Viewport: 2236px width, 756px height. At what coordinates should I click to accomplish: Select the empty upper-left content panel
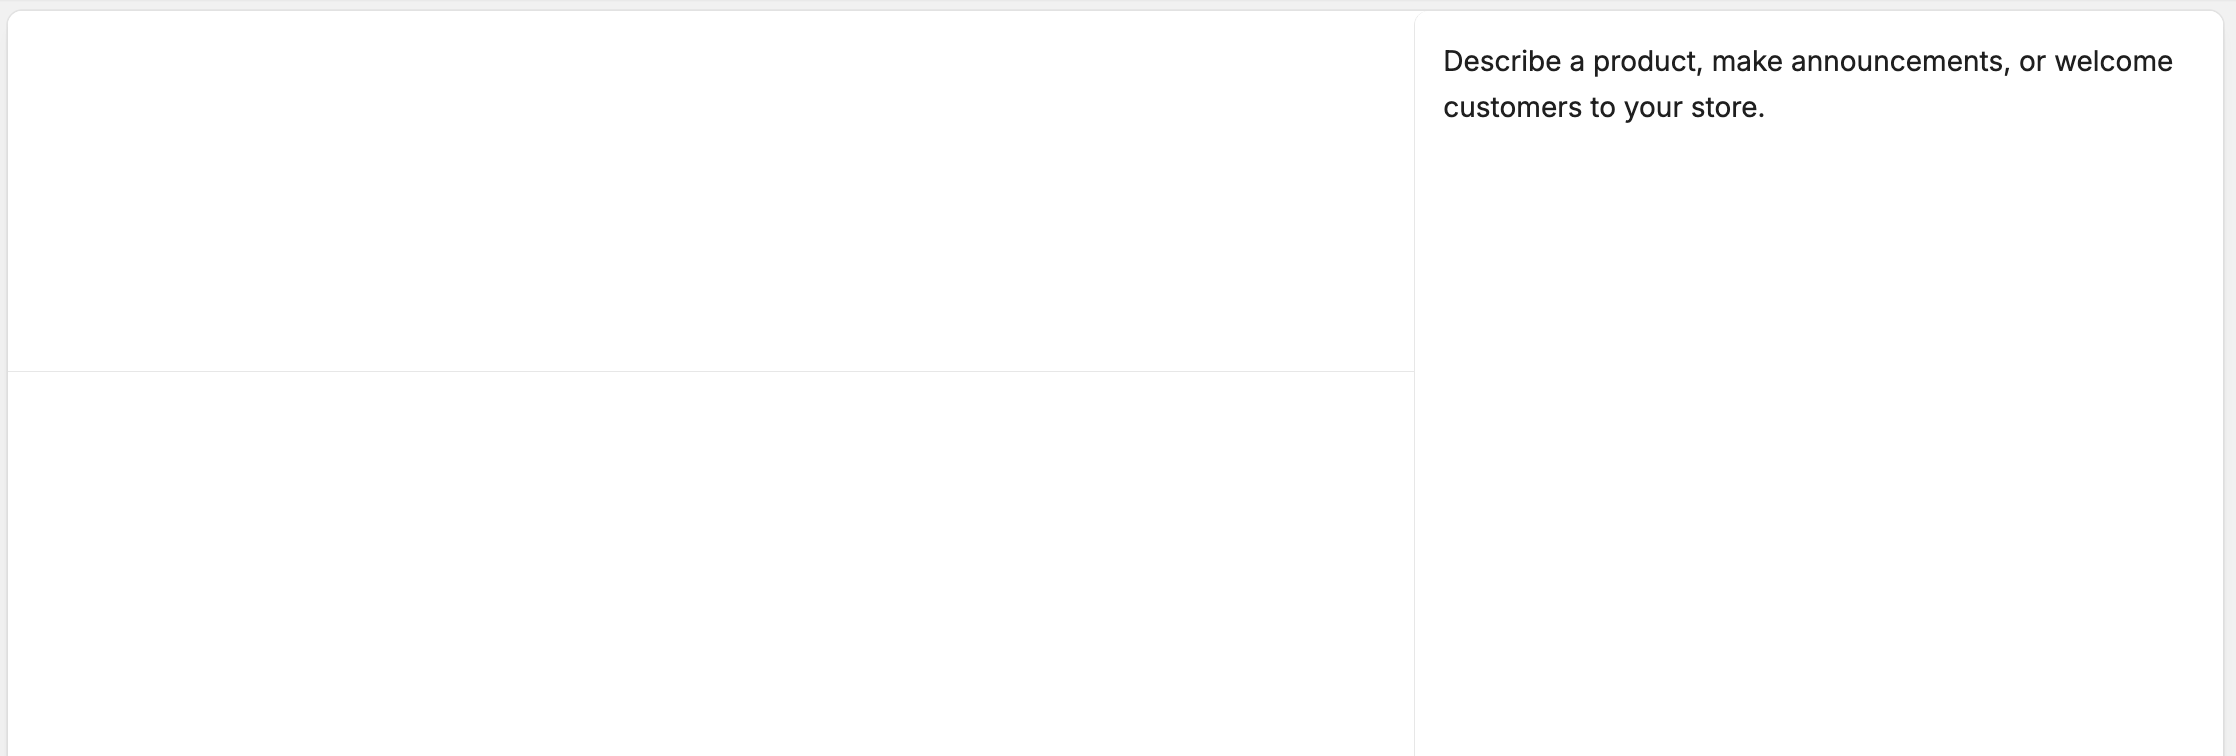(710, 190)
